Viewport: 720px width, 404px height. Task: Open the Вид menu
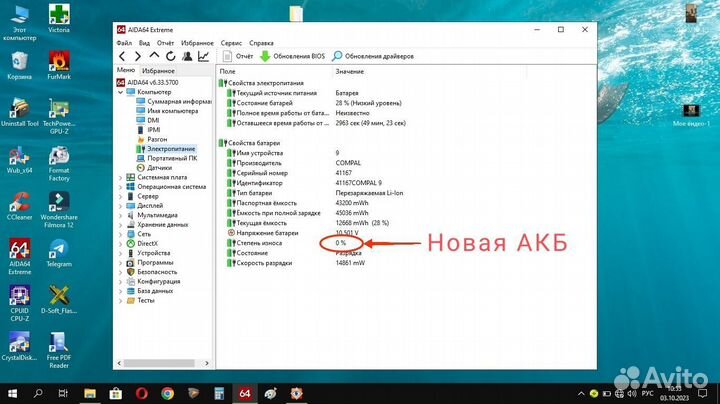[x=144, y=43]
